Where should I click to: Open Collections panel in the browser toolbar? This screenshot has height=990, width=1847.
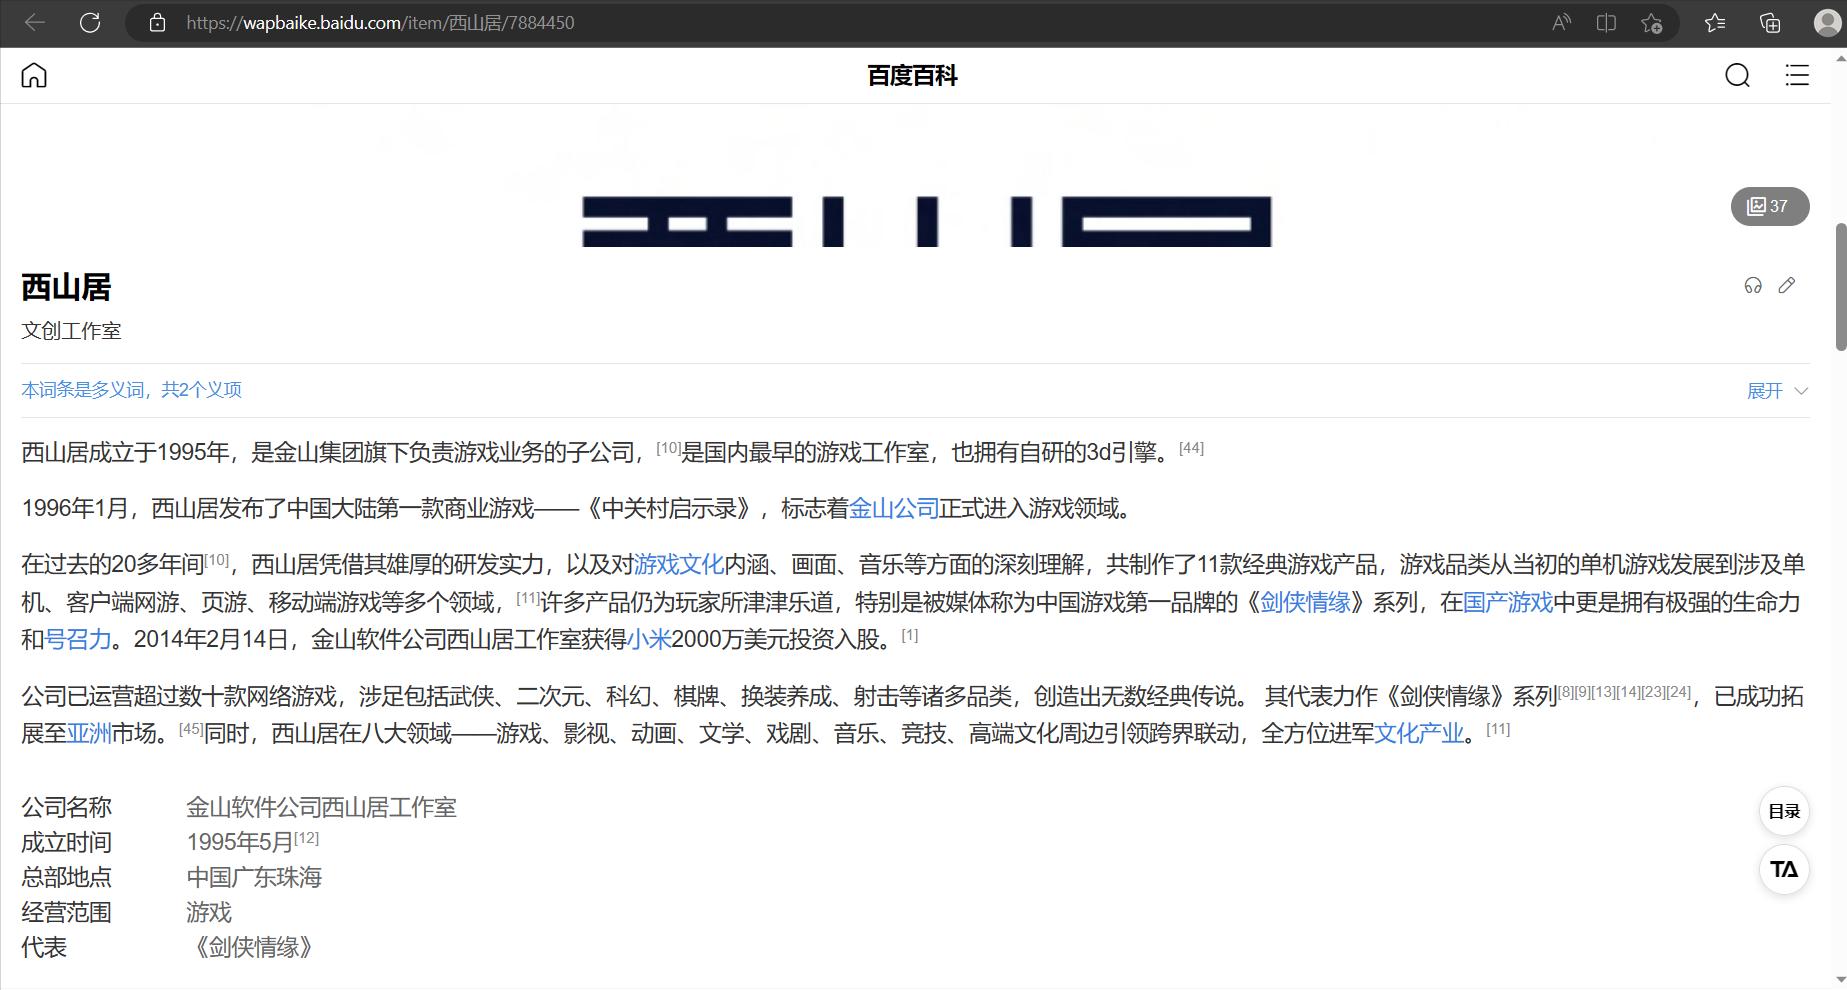(1769, 22)
